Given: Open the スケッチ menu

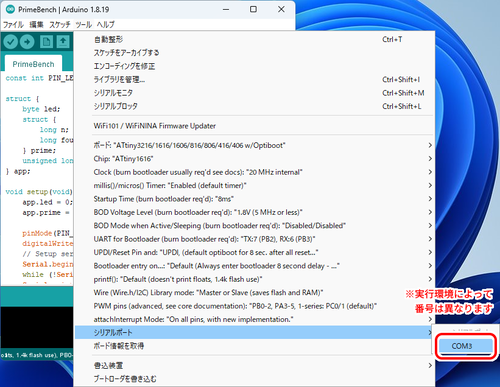Looking at the screenshot, I should coord(60,25).
